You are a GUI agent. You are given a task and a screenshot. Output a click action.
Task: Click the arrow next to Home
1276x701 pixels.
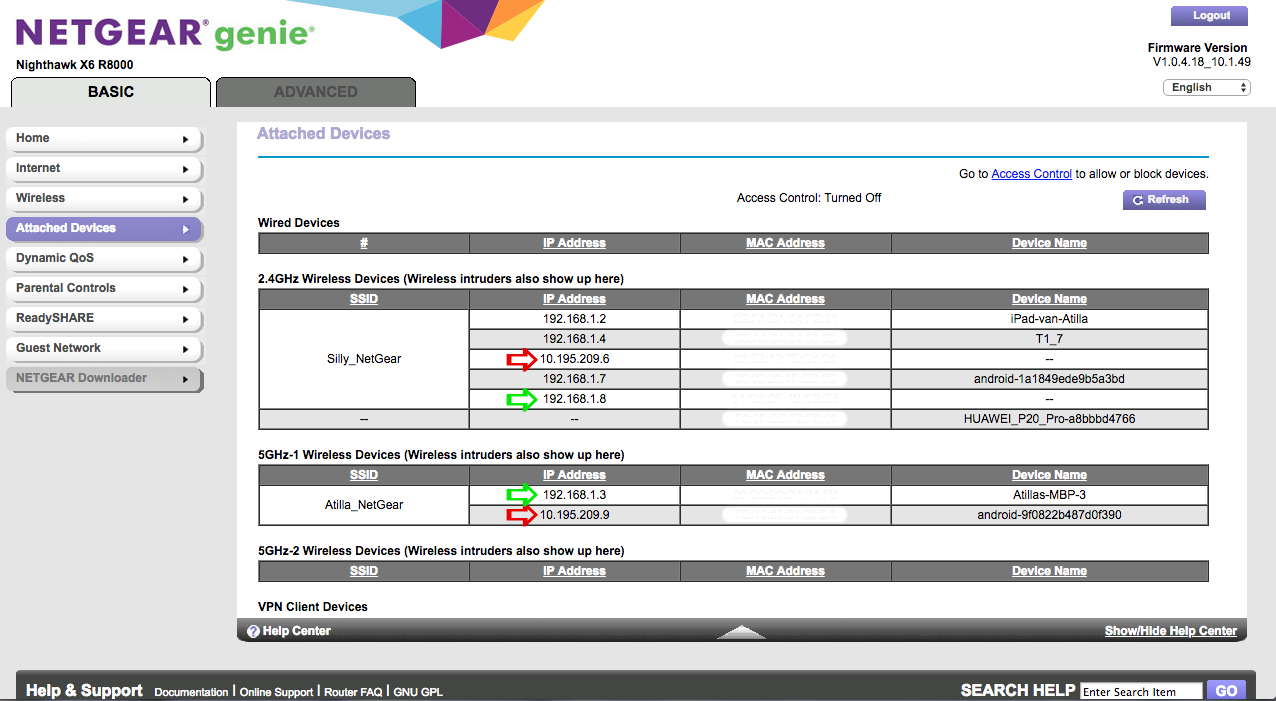click(185, 139)
